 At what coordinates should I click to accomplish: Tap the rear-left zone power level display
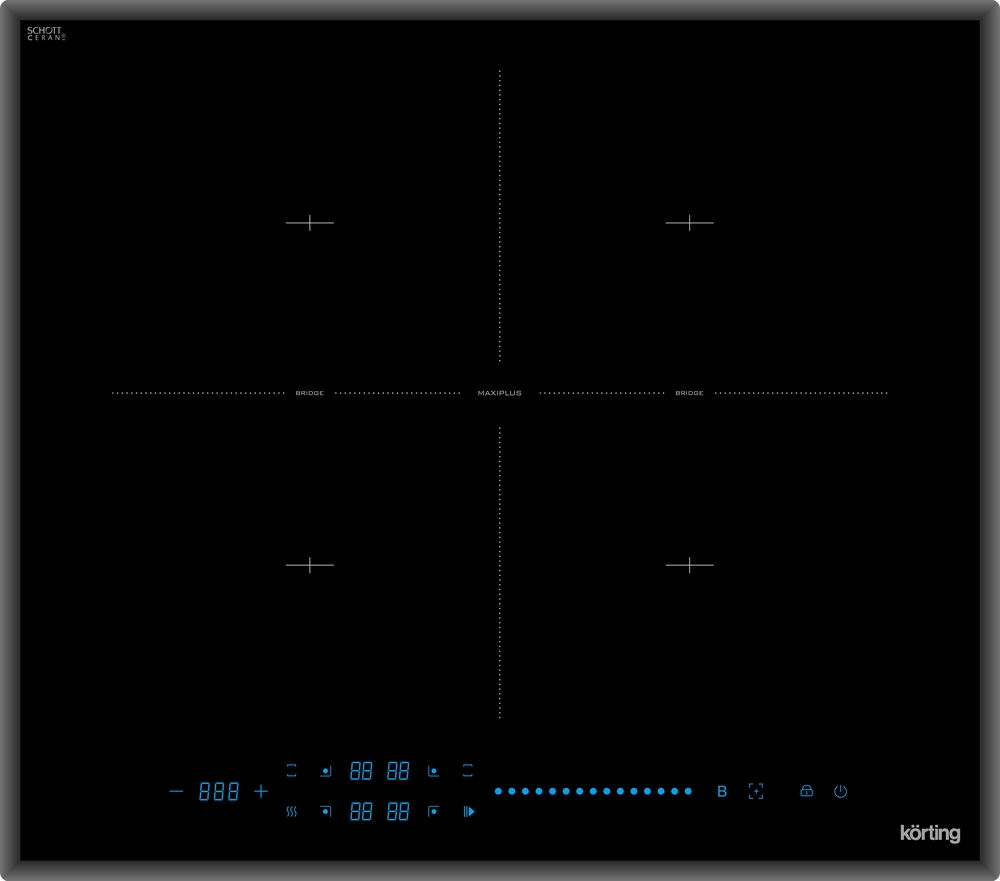(x=361, y=771)
